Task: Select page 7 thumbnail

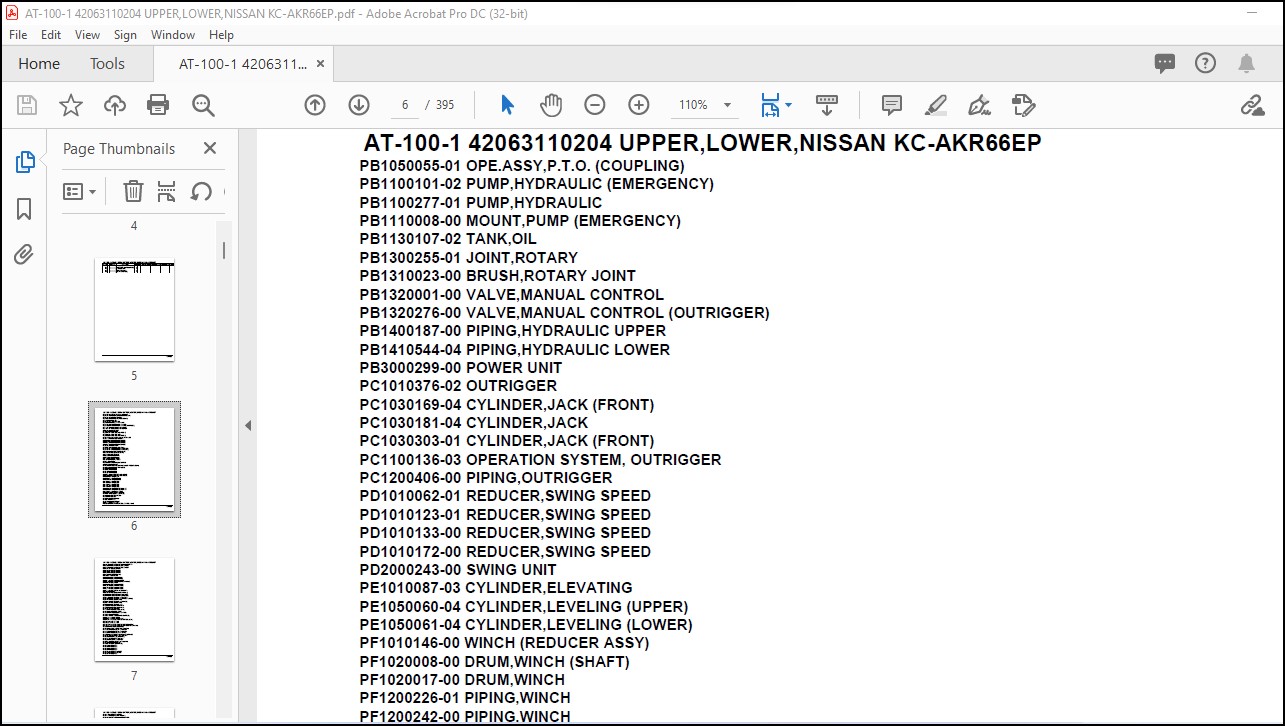Action: pyautogui.click(x=134, y=610)
